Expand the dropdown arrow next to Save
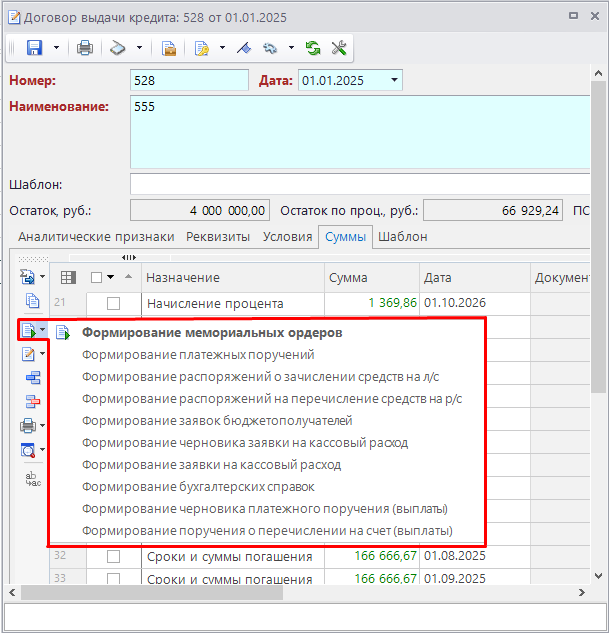 [x=56, y=47]
